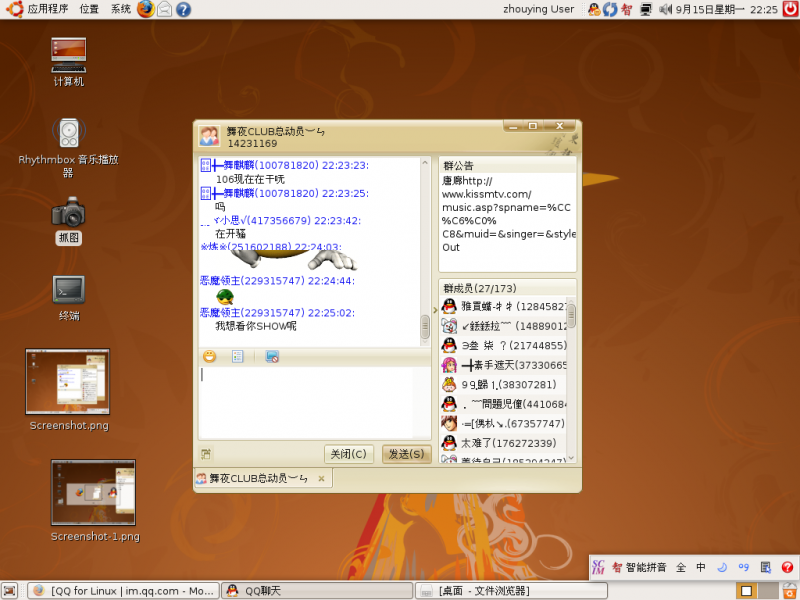Toggle 中 Chinese/English mode in SCIM bar
The height and width of the screenshot is (600, 800).
coord(701,567)
